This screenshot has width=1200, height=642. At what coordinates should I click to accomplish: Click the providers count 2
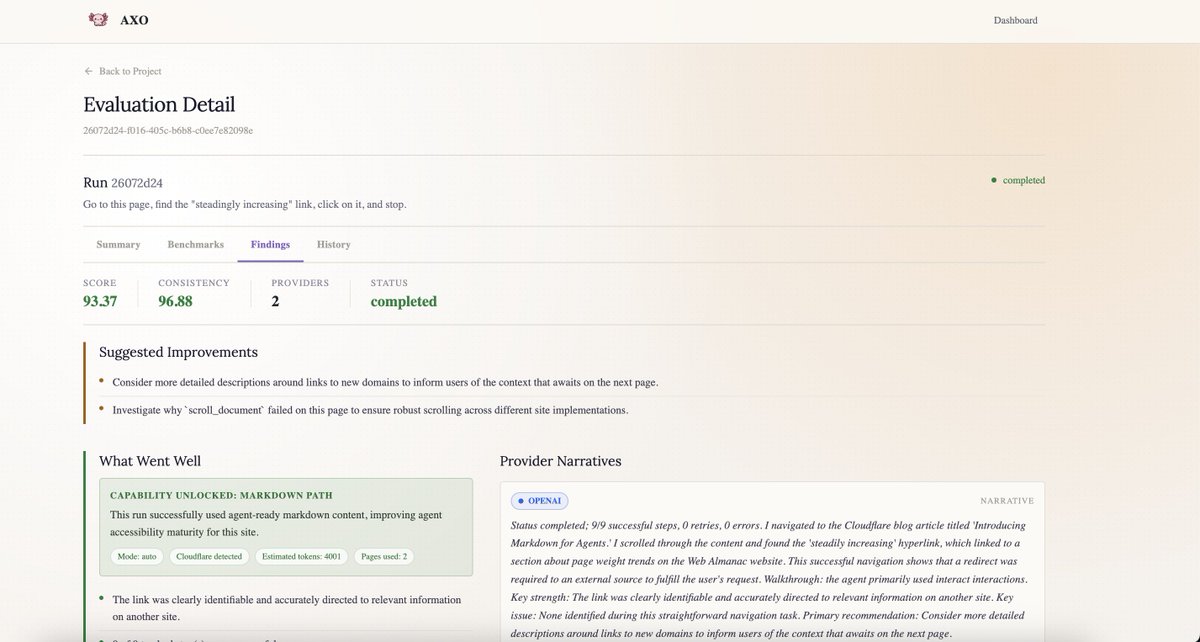point(275,301)
